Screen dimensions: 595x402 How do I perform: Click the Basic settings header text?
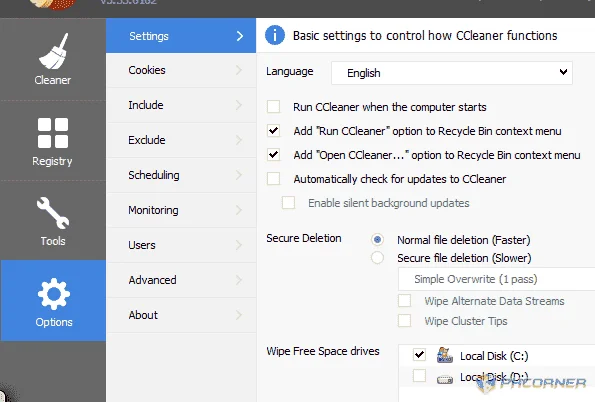425,36
